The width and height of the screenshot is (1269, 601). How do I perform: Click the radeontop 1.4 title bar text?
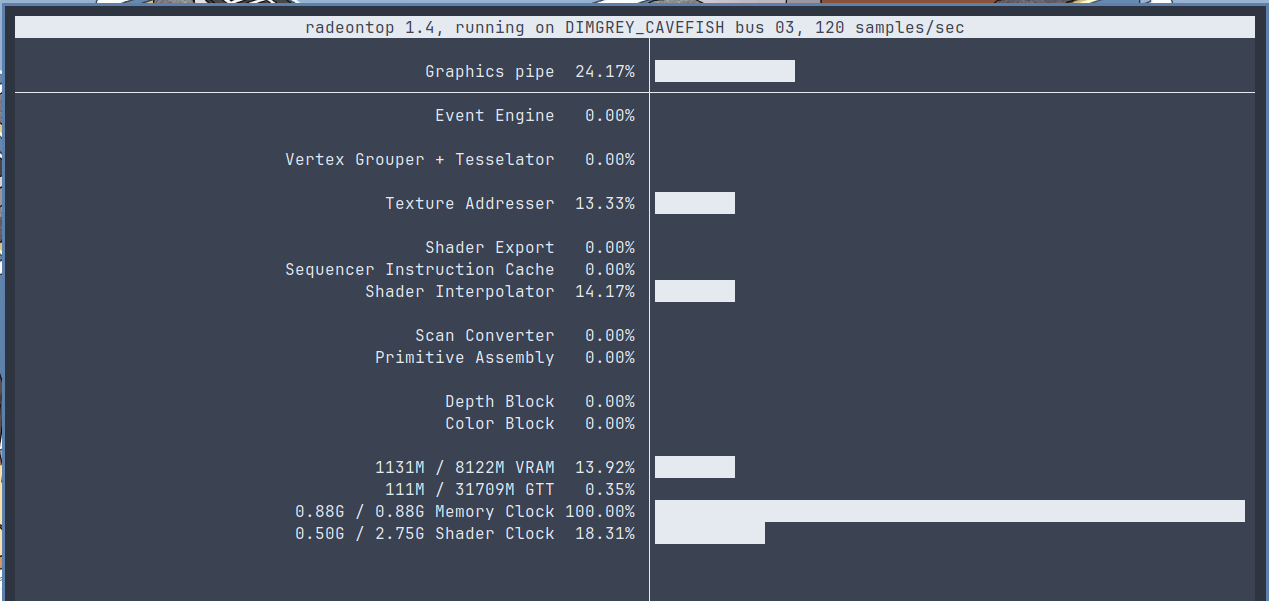[634, 28]
